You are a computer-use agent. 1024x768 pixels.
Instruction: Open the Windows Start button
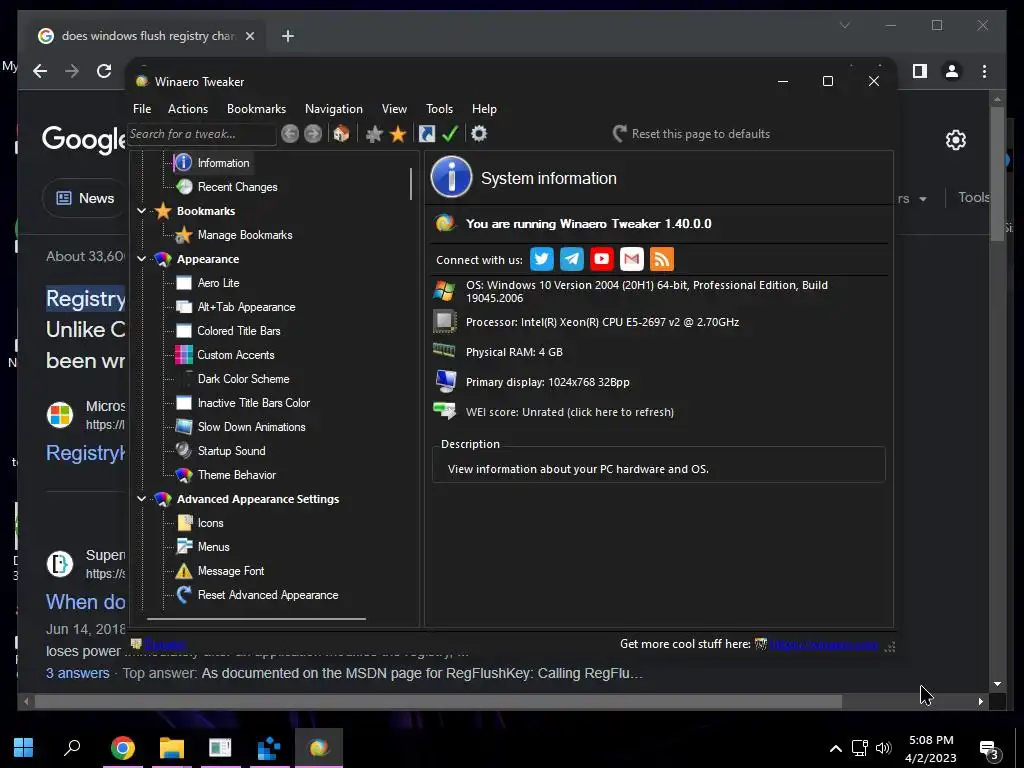pos(24,748)
